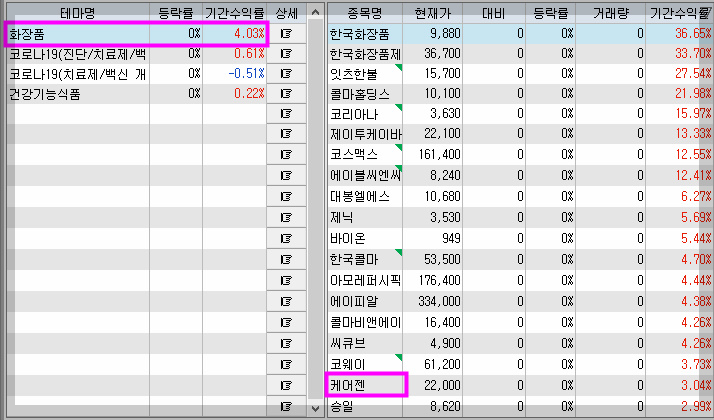714x420 pixels.
Task: Select stock 씨큐브
Action: 348,343
